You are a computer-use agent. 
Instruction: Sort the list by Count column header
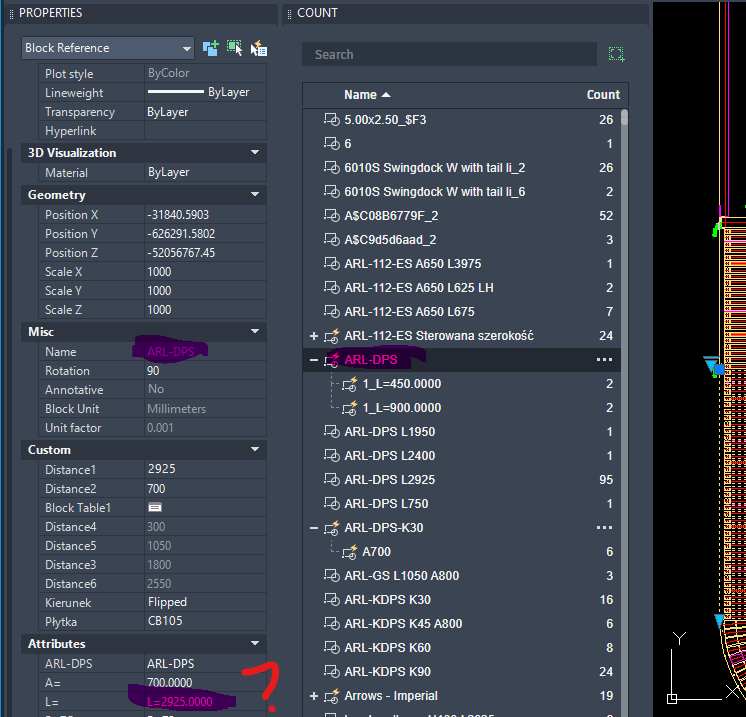point(603,95)
